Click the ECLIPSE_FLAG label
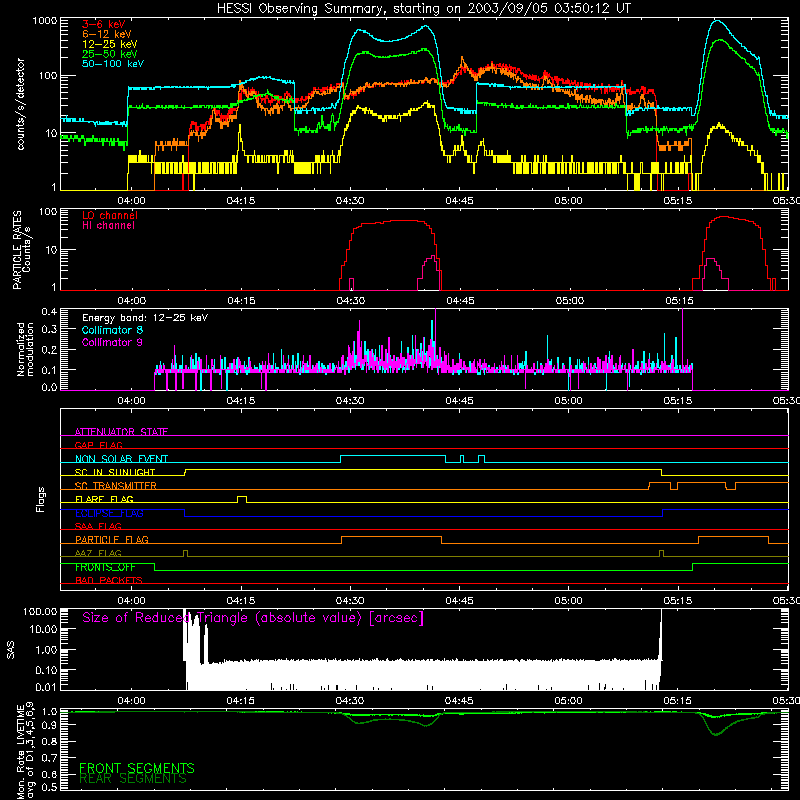 click(x=109, y=513)
